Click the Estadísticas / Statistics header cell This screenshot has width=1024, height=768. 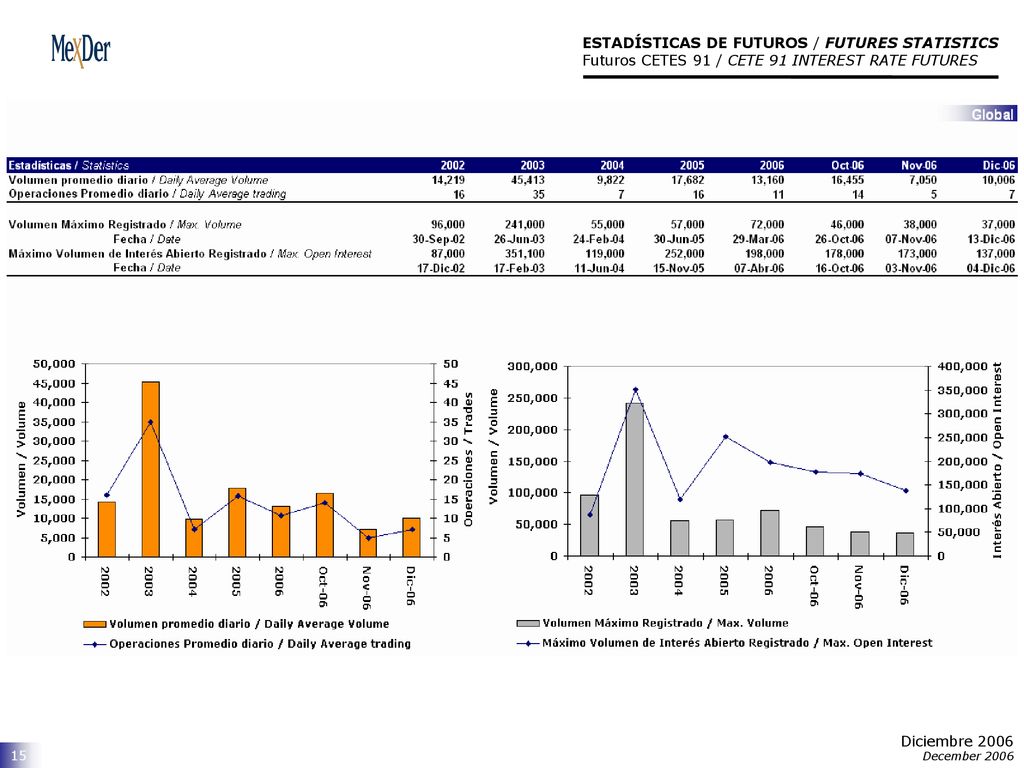[69, 165]
